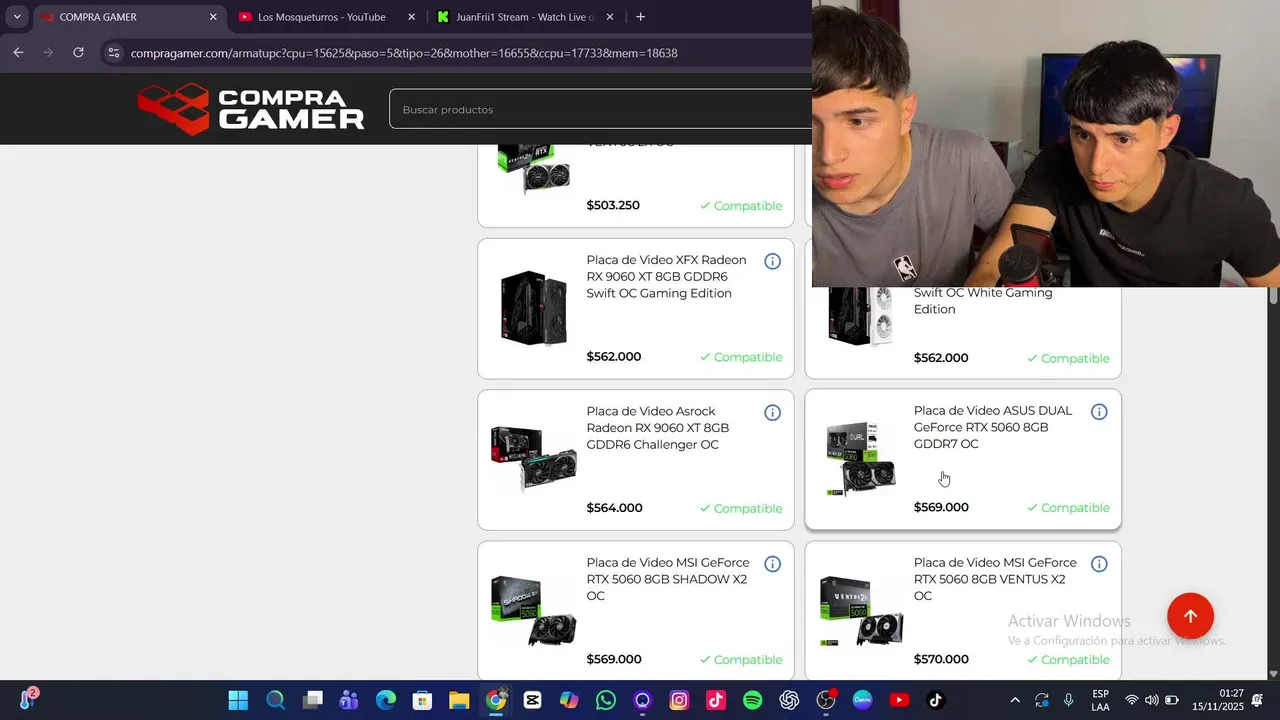Click ESP LAA keyboard language indicator
1280x720 pixels.
point(1100,700)
